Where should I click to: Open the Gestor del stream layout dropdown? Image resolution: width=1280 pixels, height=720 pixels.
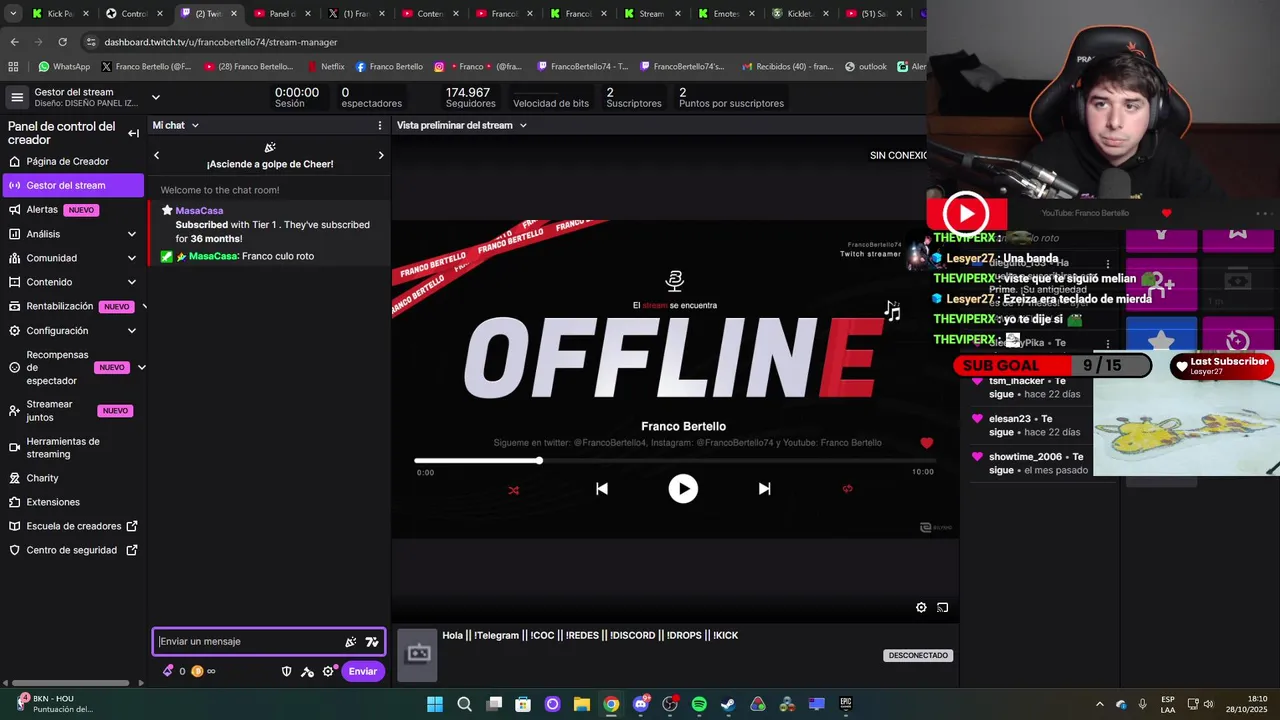[x=155, y=97]
